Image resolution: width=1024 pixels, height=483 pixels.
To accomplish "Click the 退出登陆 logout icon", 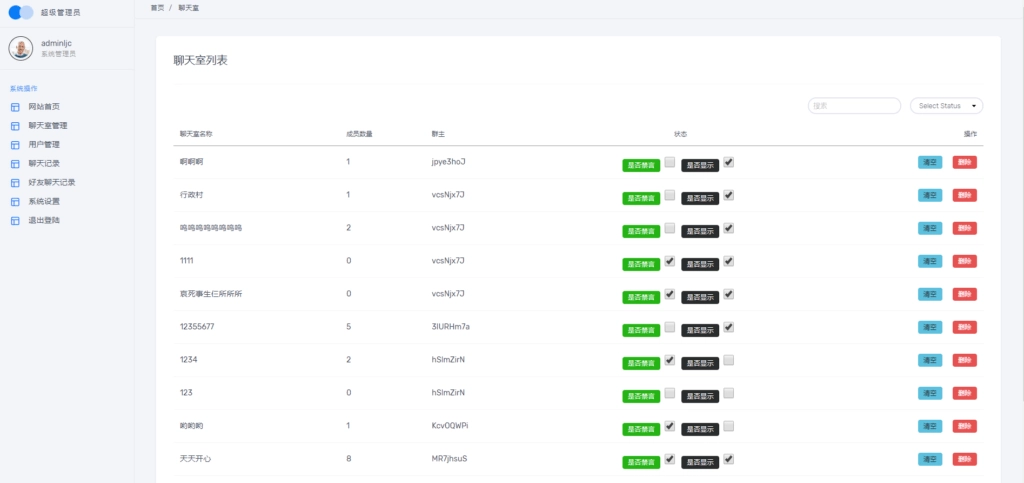I will pos(15,220).
